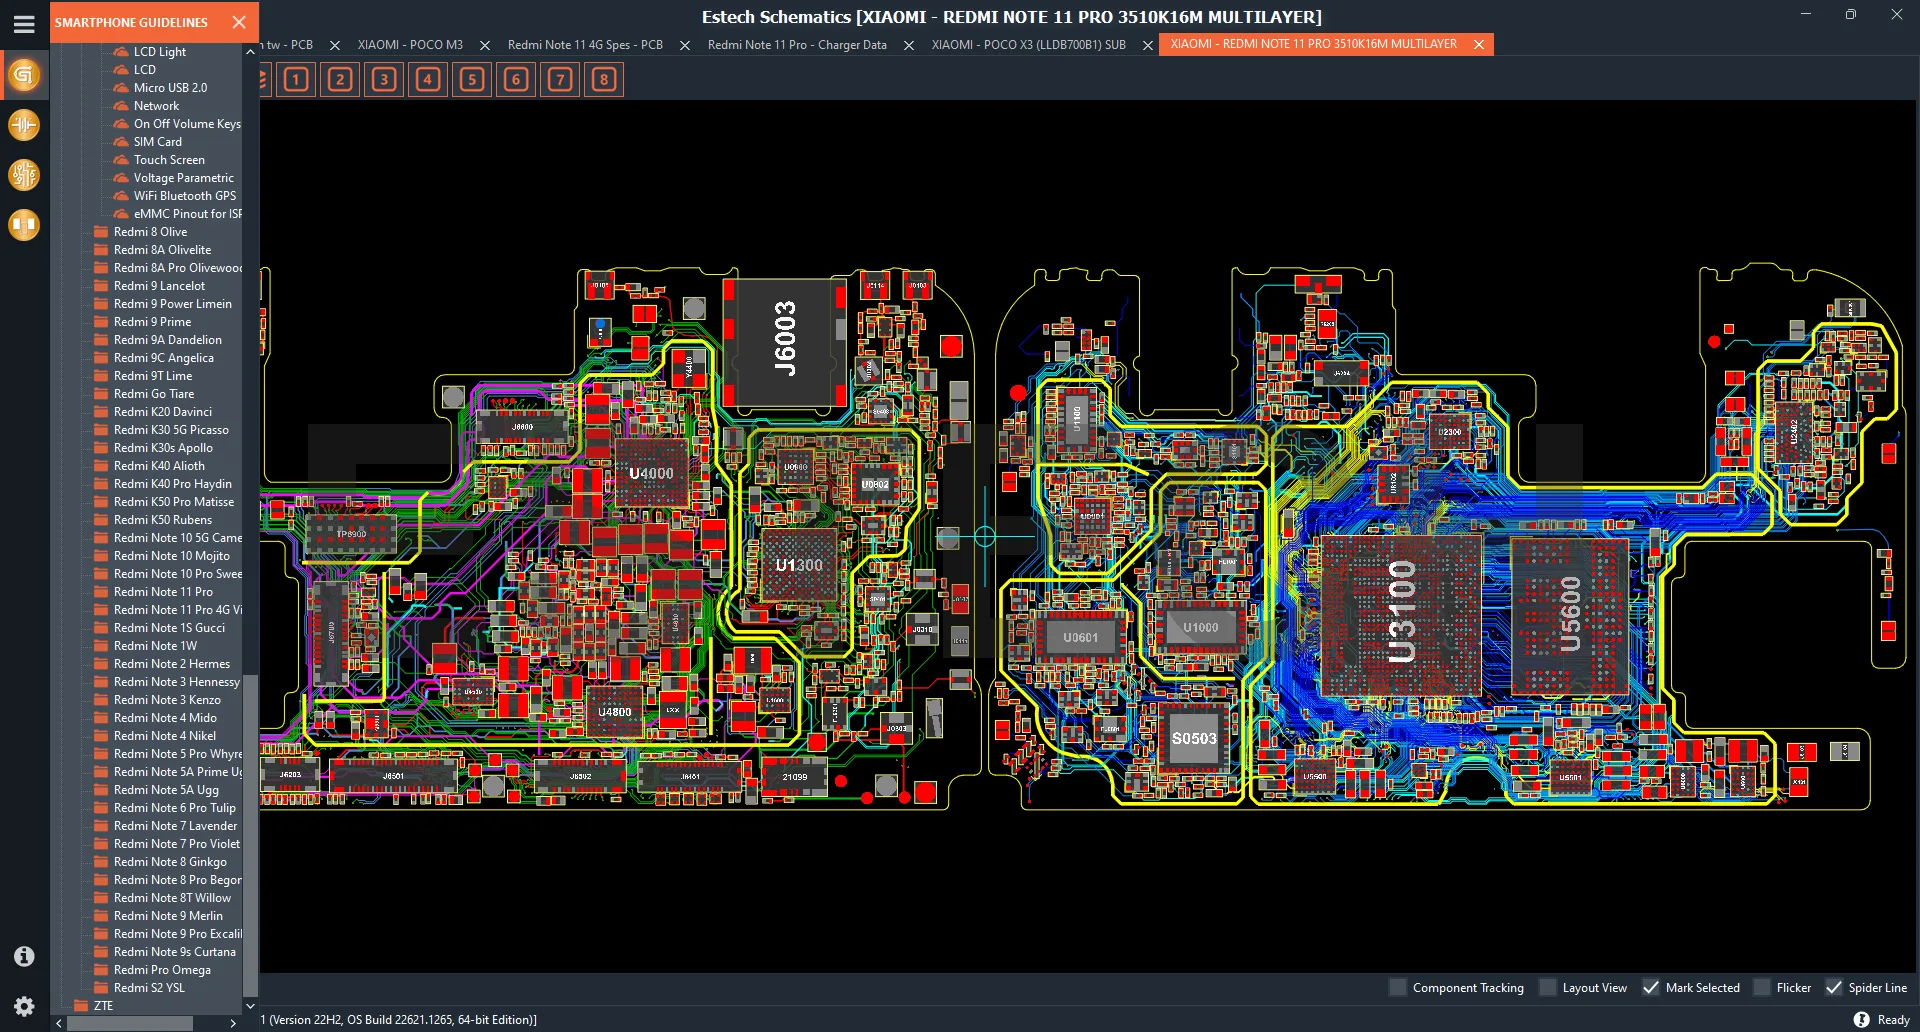Open the book sidebar icon
This screenshot has height=1032, width=1920.
(x=24, y=225)
